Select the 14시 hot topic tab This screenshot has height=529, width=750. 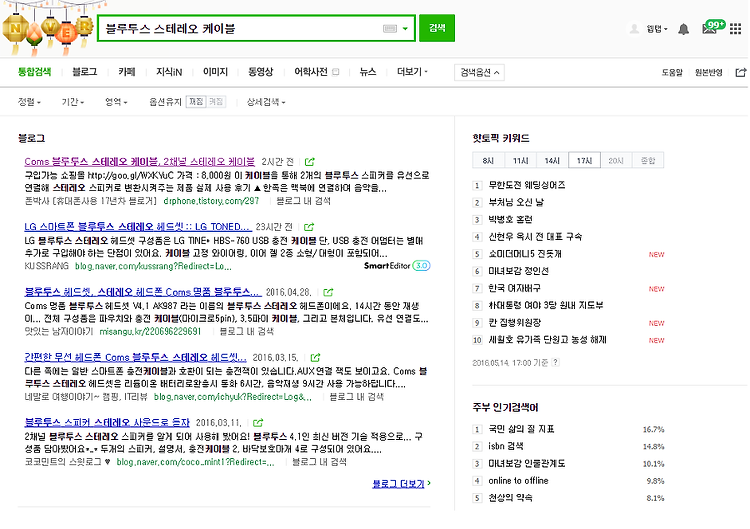pyautogui.click(x=552, y=160)
